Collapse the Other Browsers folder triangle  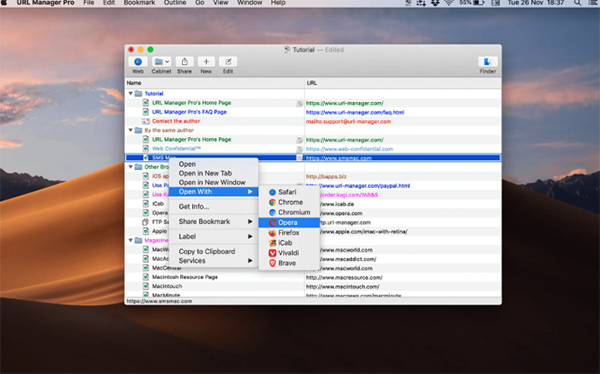pyautogui.click(x=130, y=167)
